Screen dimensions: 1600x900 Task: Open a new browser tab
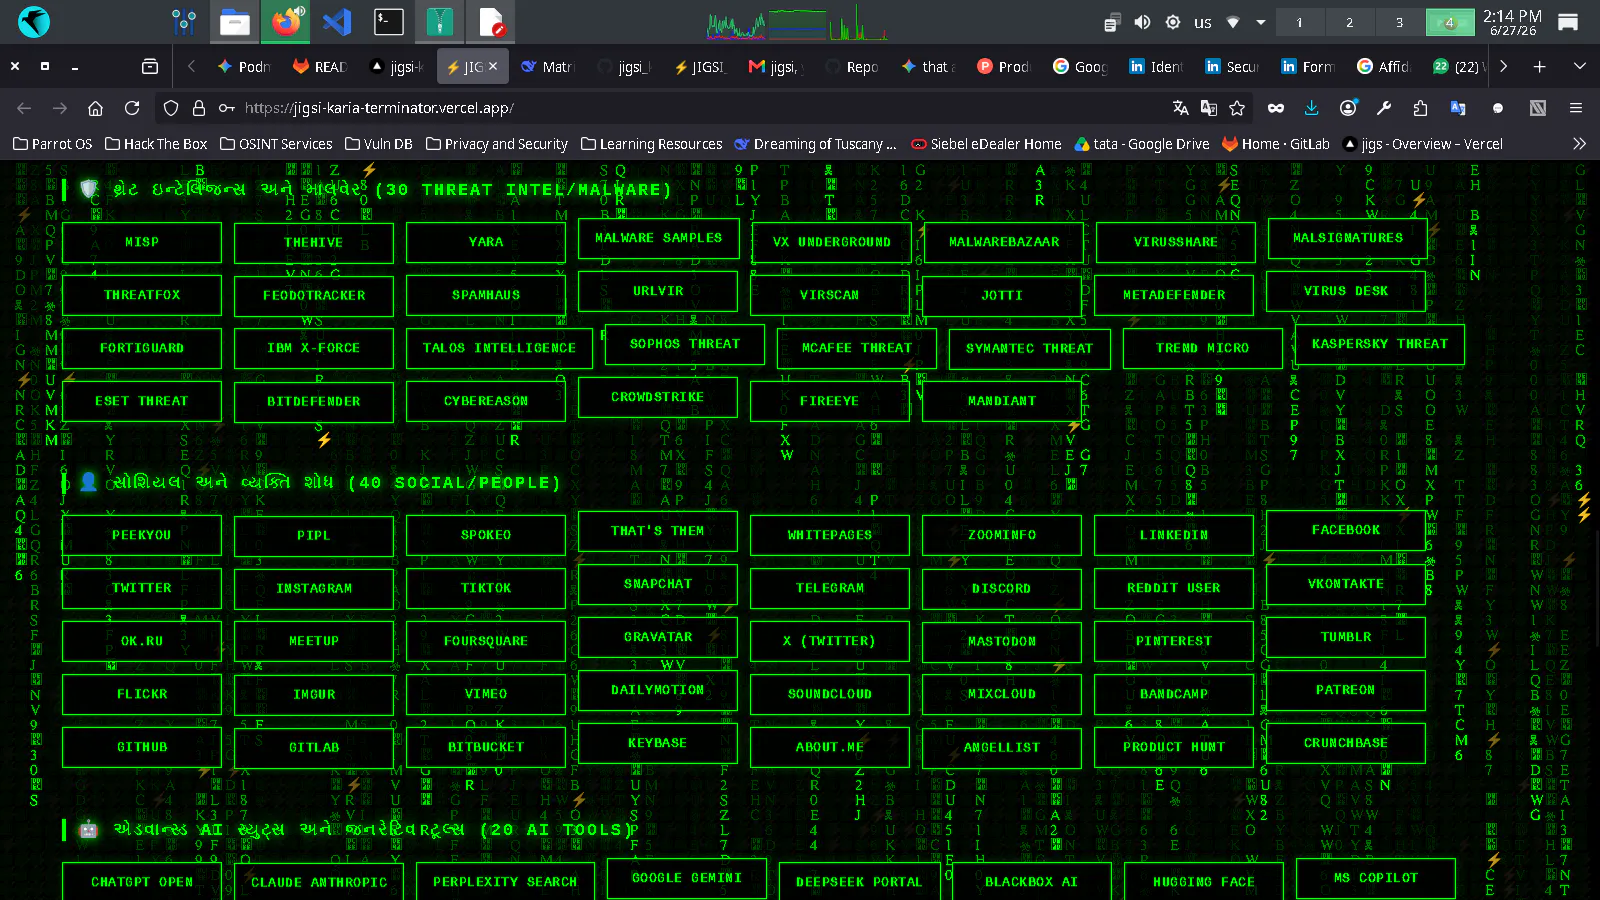click(1540, 66)
